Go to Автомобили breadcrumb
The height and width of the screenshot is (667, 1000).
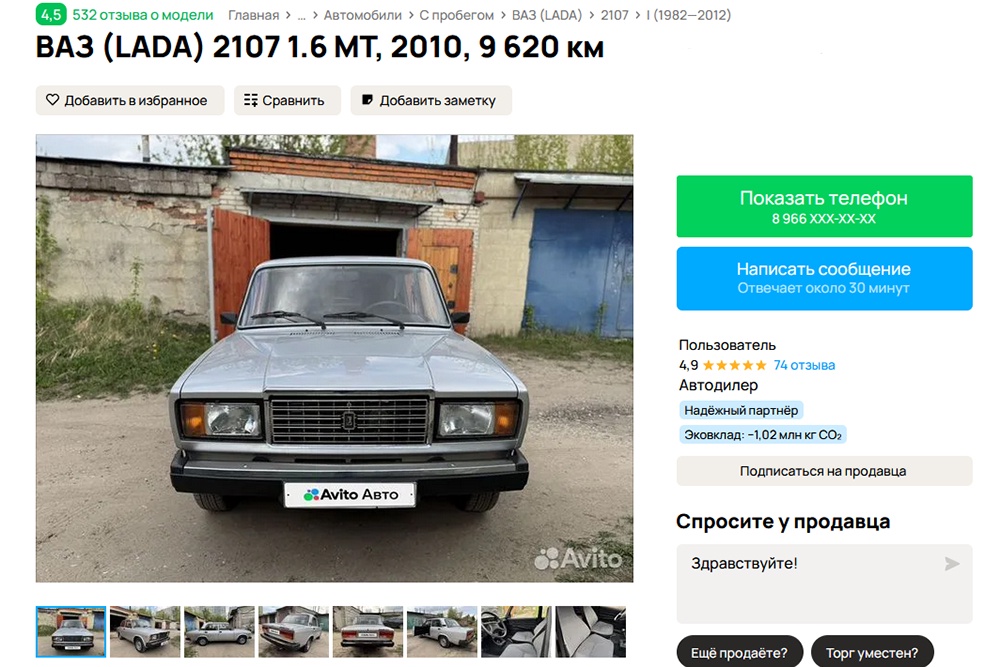(x=362, y=15)
